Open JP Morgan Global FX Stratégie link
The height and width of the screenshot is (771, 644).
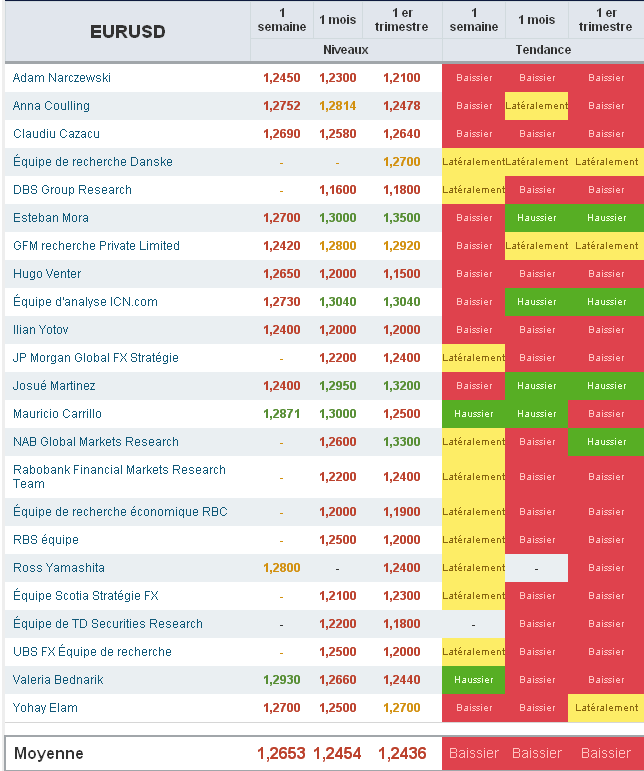[x=95, y=358]
